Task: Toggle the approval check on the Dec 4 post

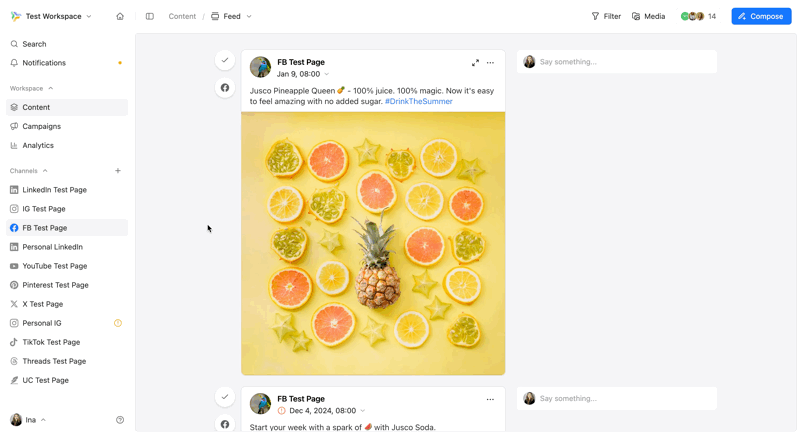Action: point(225,397)
